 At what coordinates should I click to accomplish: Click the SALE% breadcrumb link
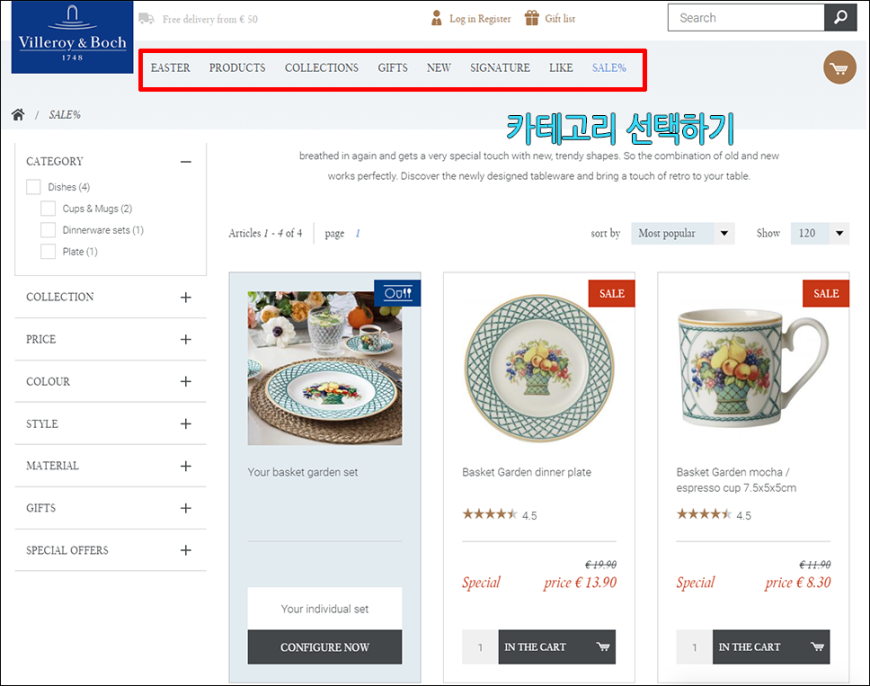[64, 115]
